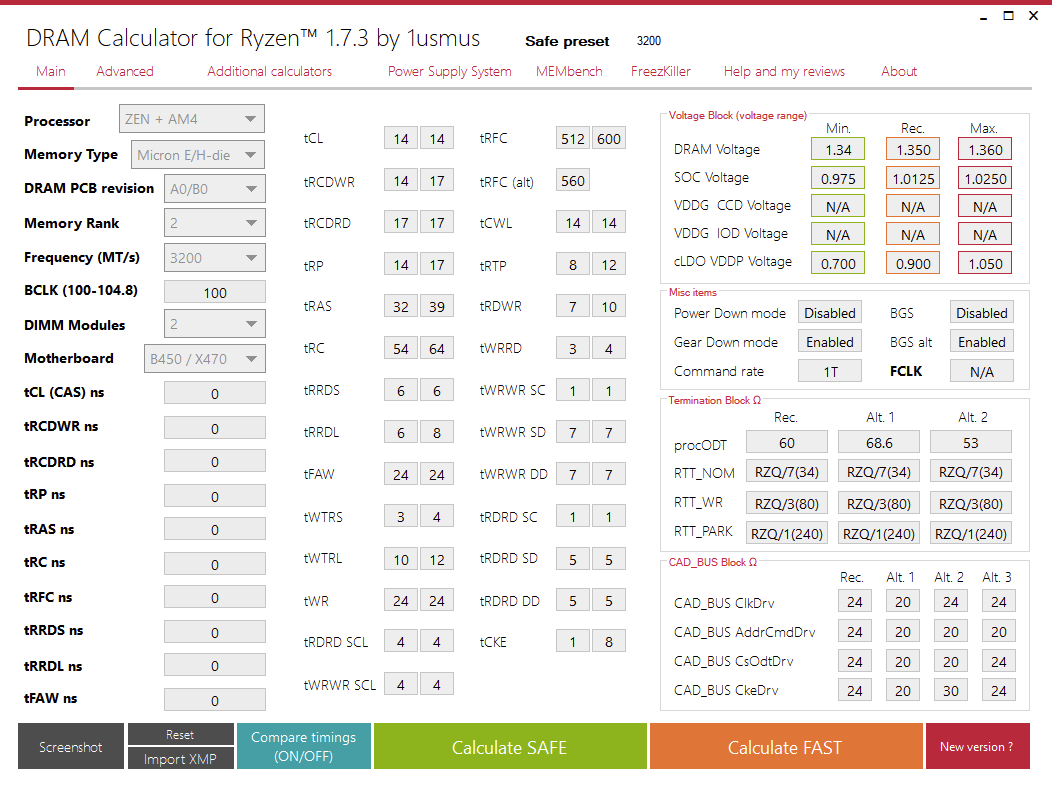The height and width of the screenshot is (791, 1052).
Task: Click the FCLK N/A value
Action: [x=982, y=371]
